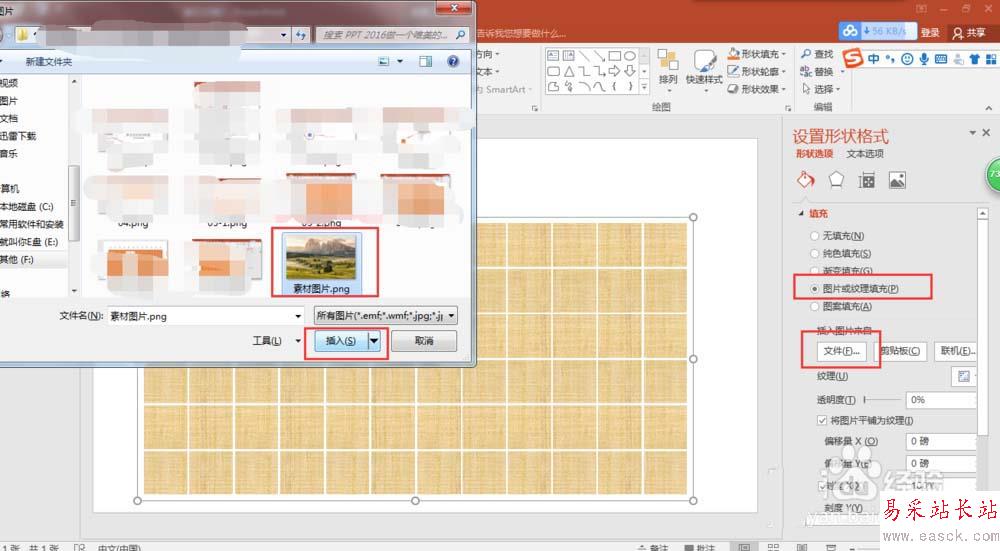Expand the shapes gallery More arrow

[644, 87]
